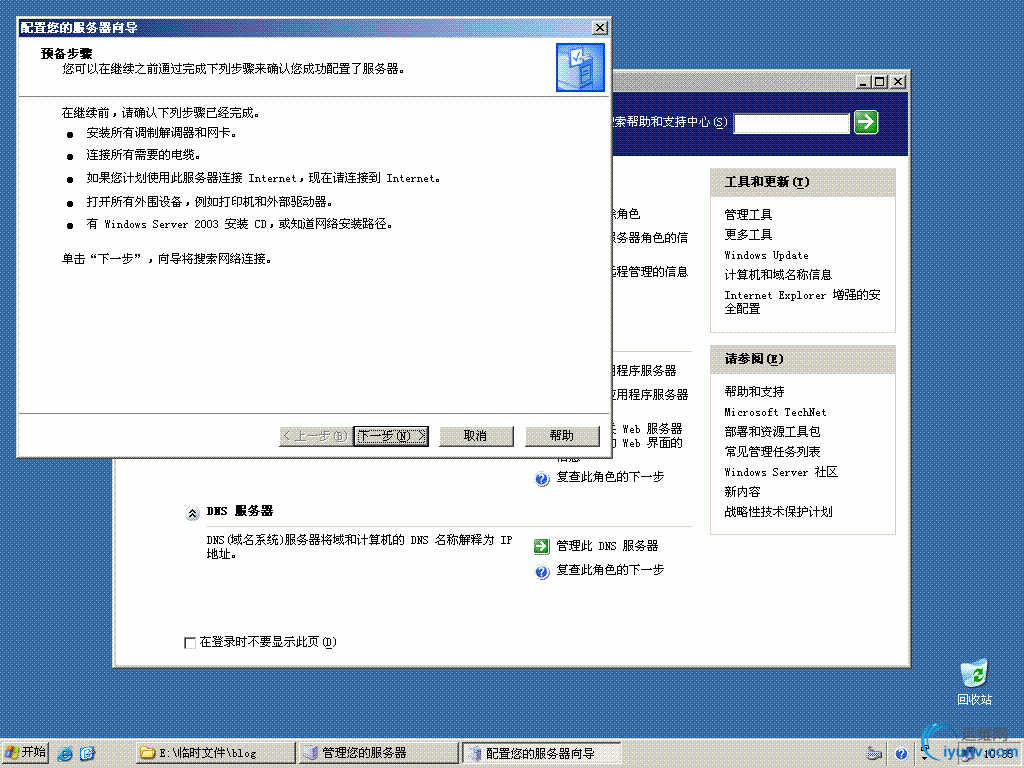The image size is (1024, 768).
Task: Open 更多工具 link
Action: pyautogui.click(x=748, y=234)
